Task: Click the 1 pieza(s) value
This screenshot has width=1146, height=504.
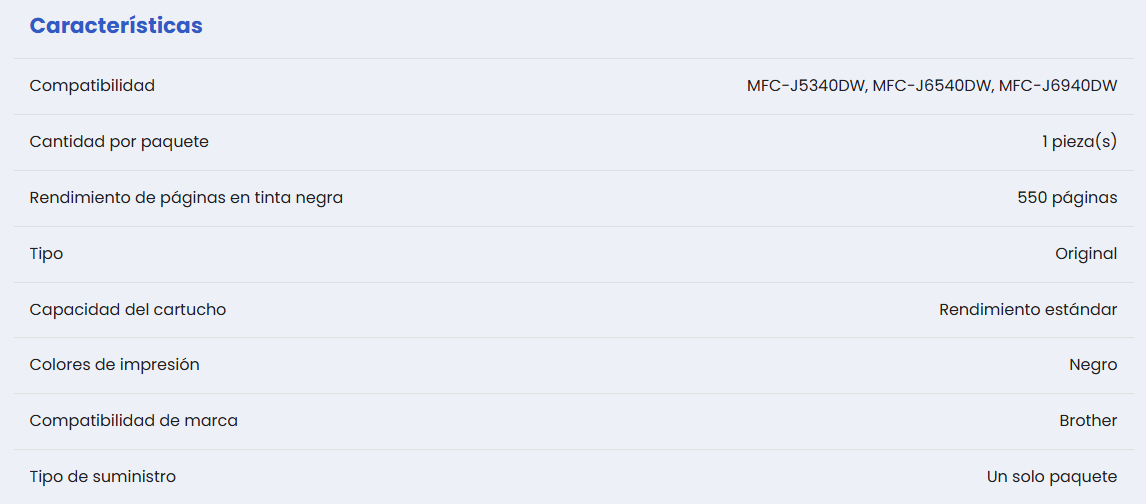Action: [x=1079, y=142]
